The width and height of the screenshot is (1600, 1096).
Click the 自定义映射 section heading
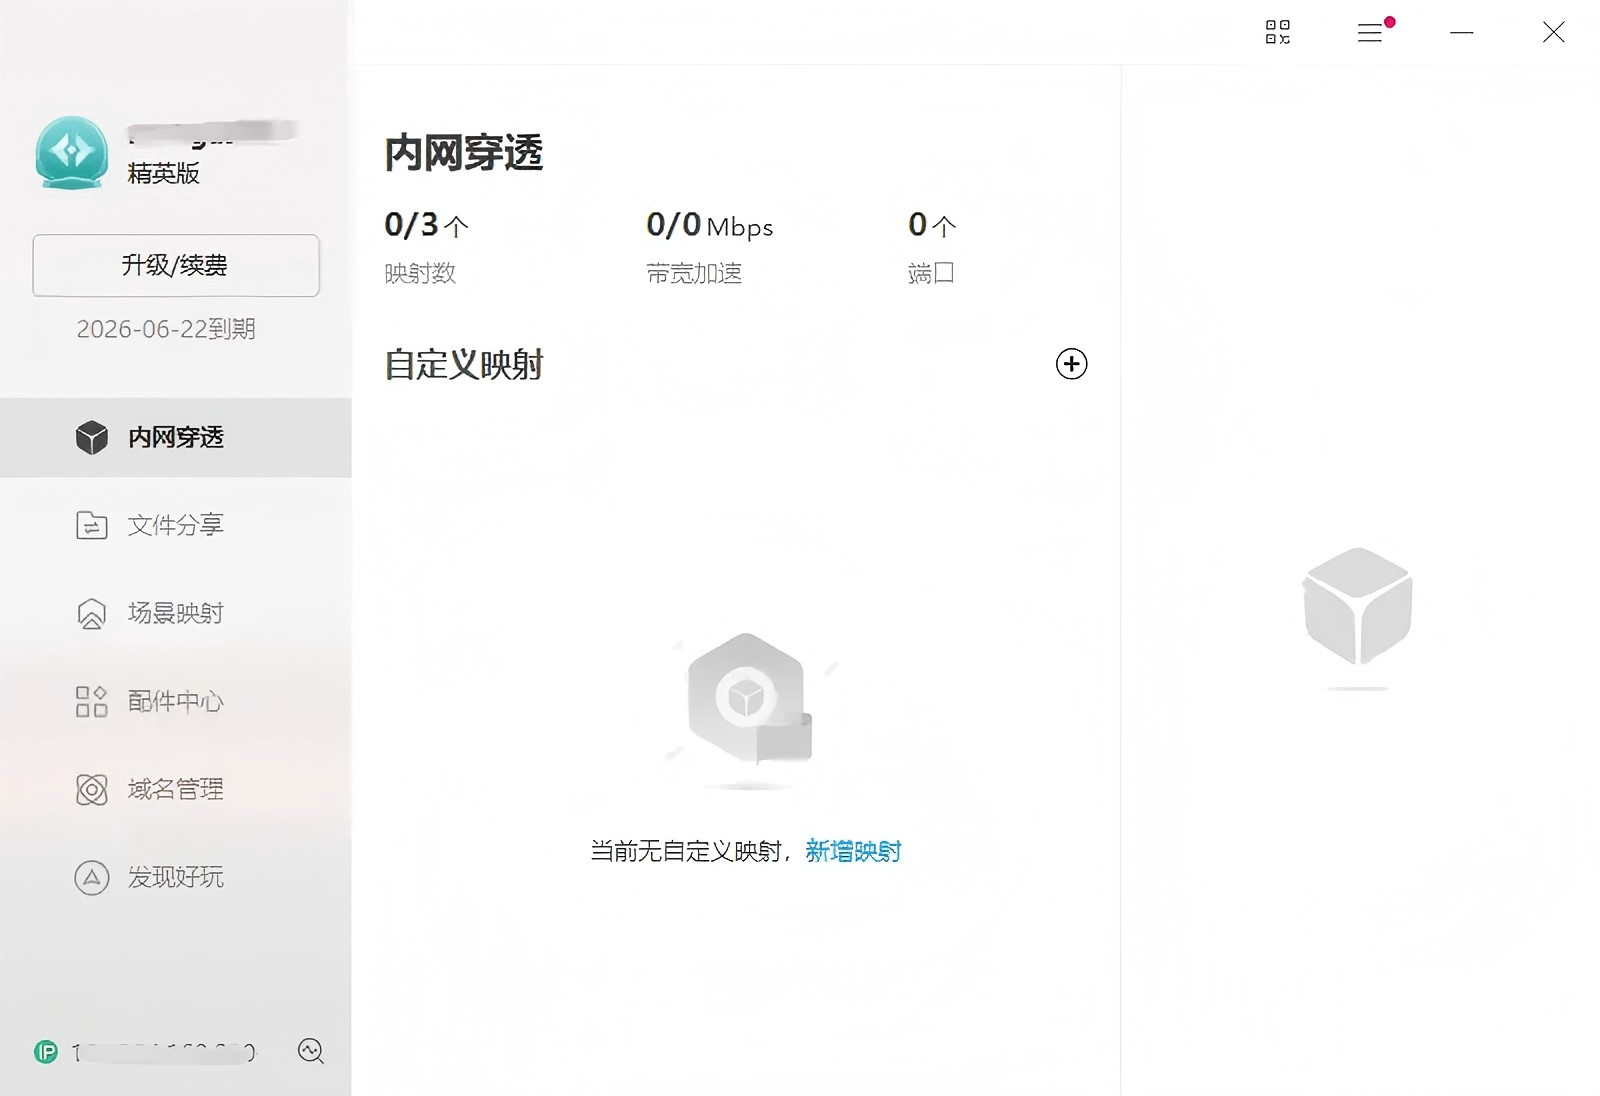click(x=464, y=364)
